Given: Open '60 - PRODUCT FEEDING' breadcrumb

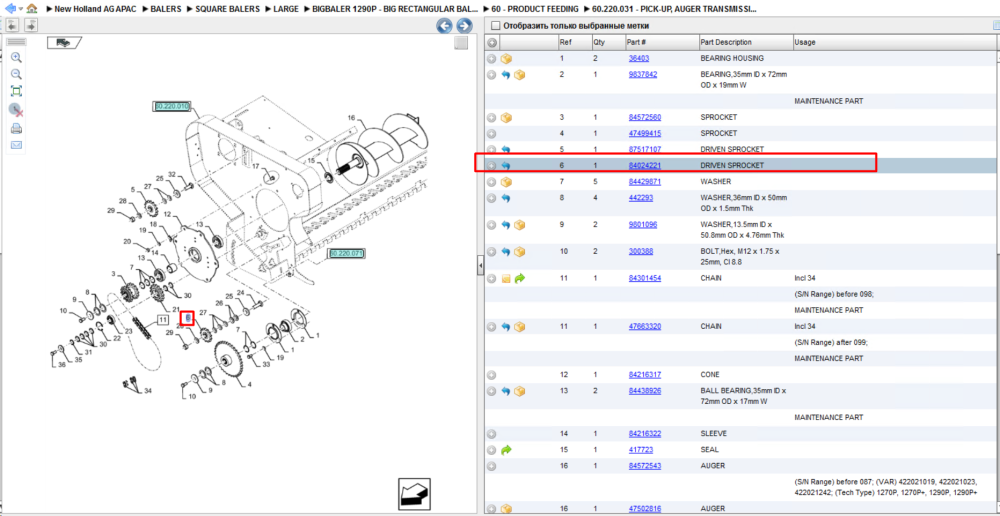Looking at the screenshot, I should coord(536,10).
